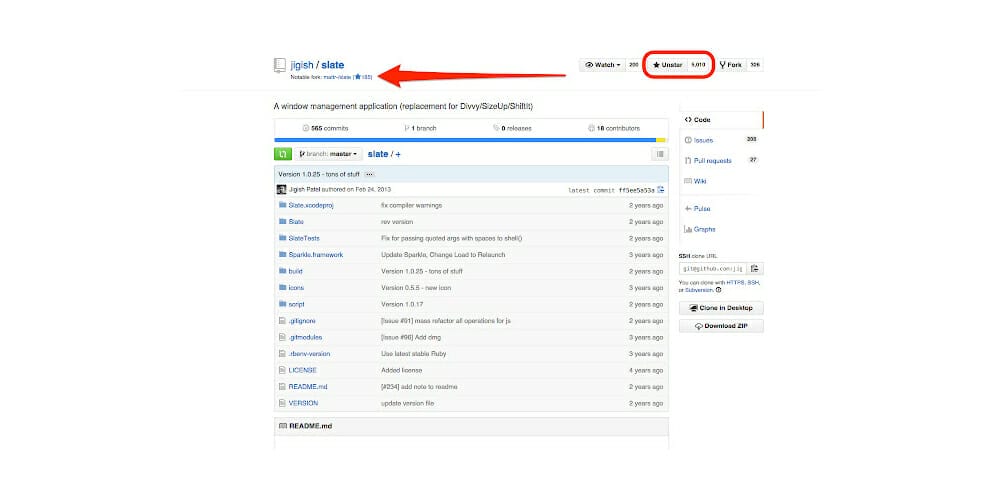Open the SlateTests folder name
This screenshot has width=1000, height=500.
(x=304, y=238)
